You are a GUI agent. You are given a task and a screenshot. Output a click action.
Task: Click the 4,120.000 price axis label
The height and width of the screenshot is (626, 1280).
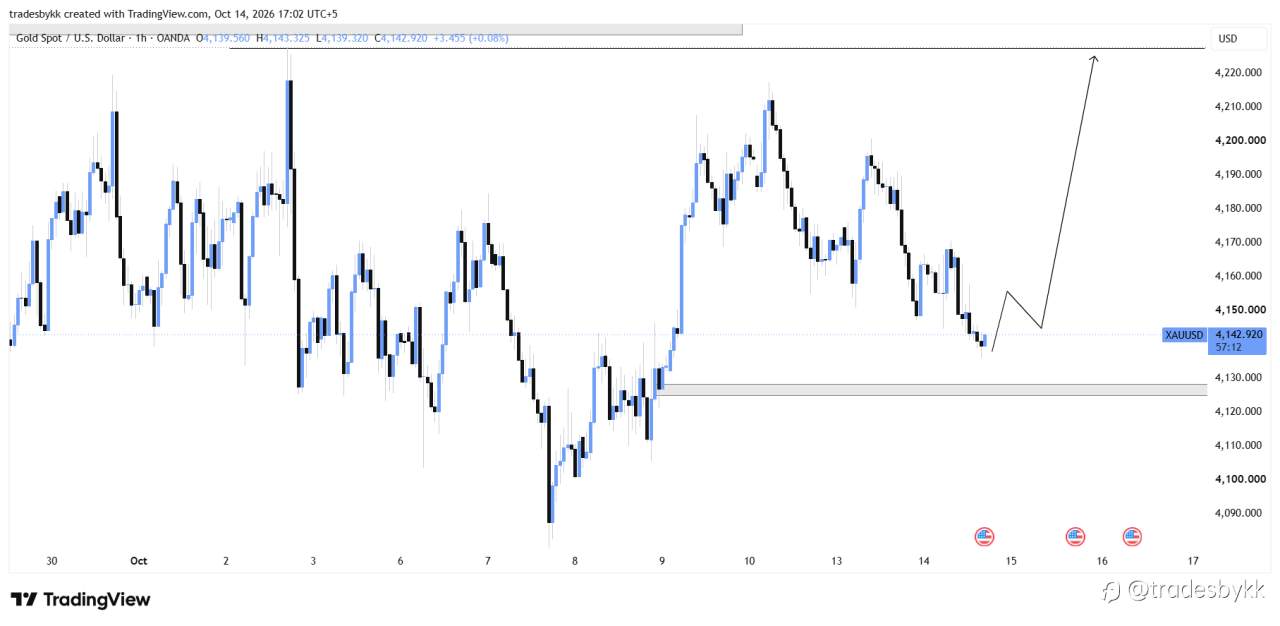tap(1238, 412)
